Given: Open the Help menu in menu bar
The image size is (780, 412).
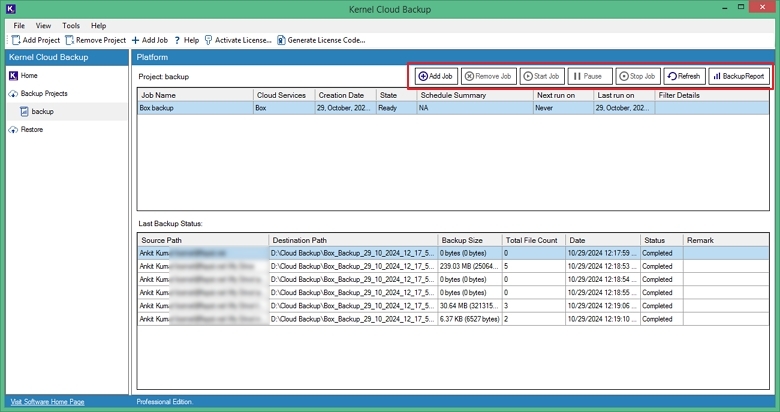Looking at the screenshot, I should pyautogui.click(x=98, y=25).
